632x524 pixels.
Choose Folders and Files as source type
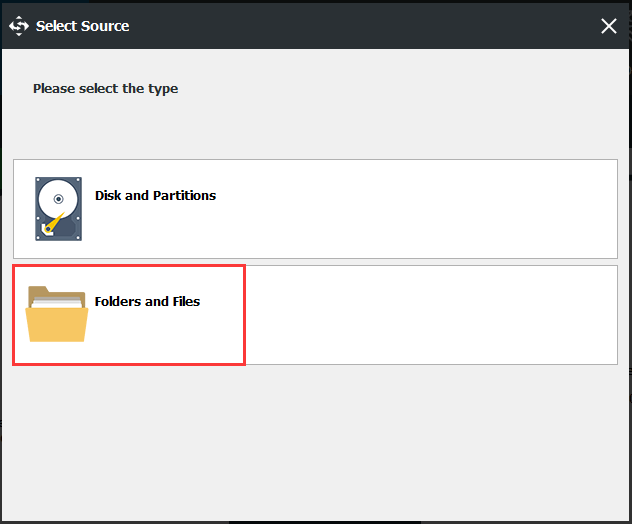coord(315,315)
